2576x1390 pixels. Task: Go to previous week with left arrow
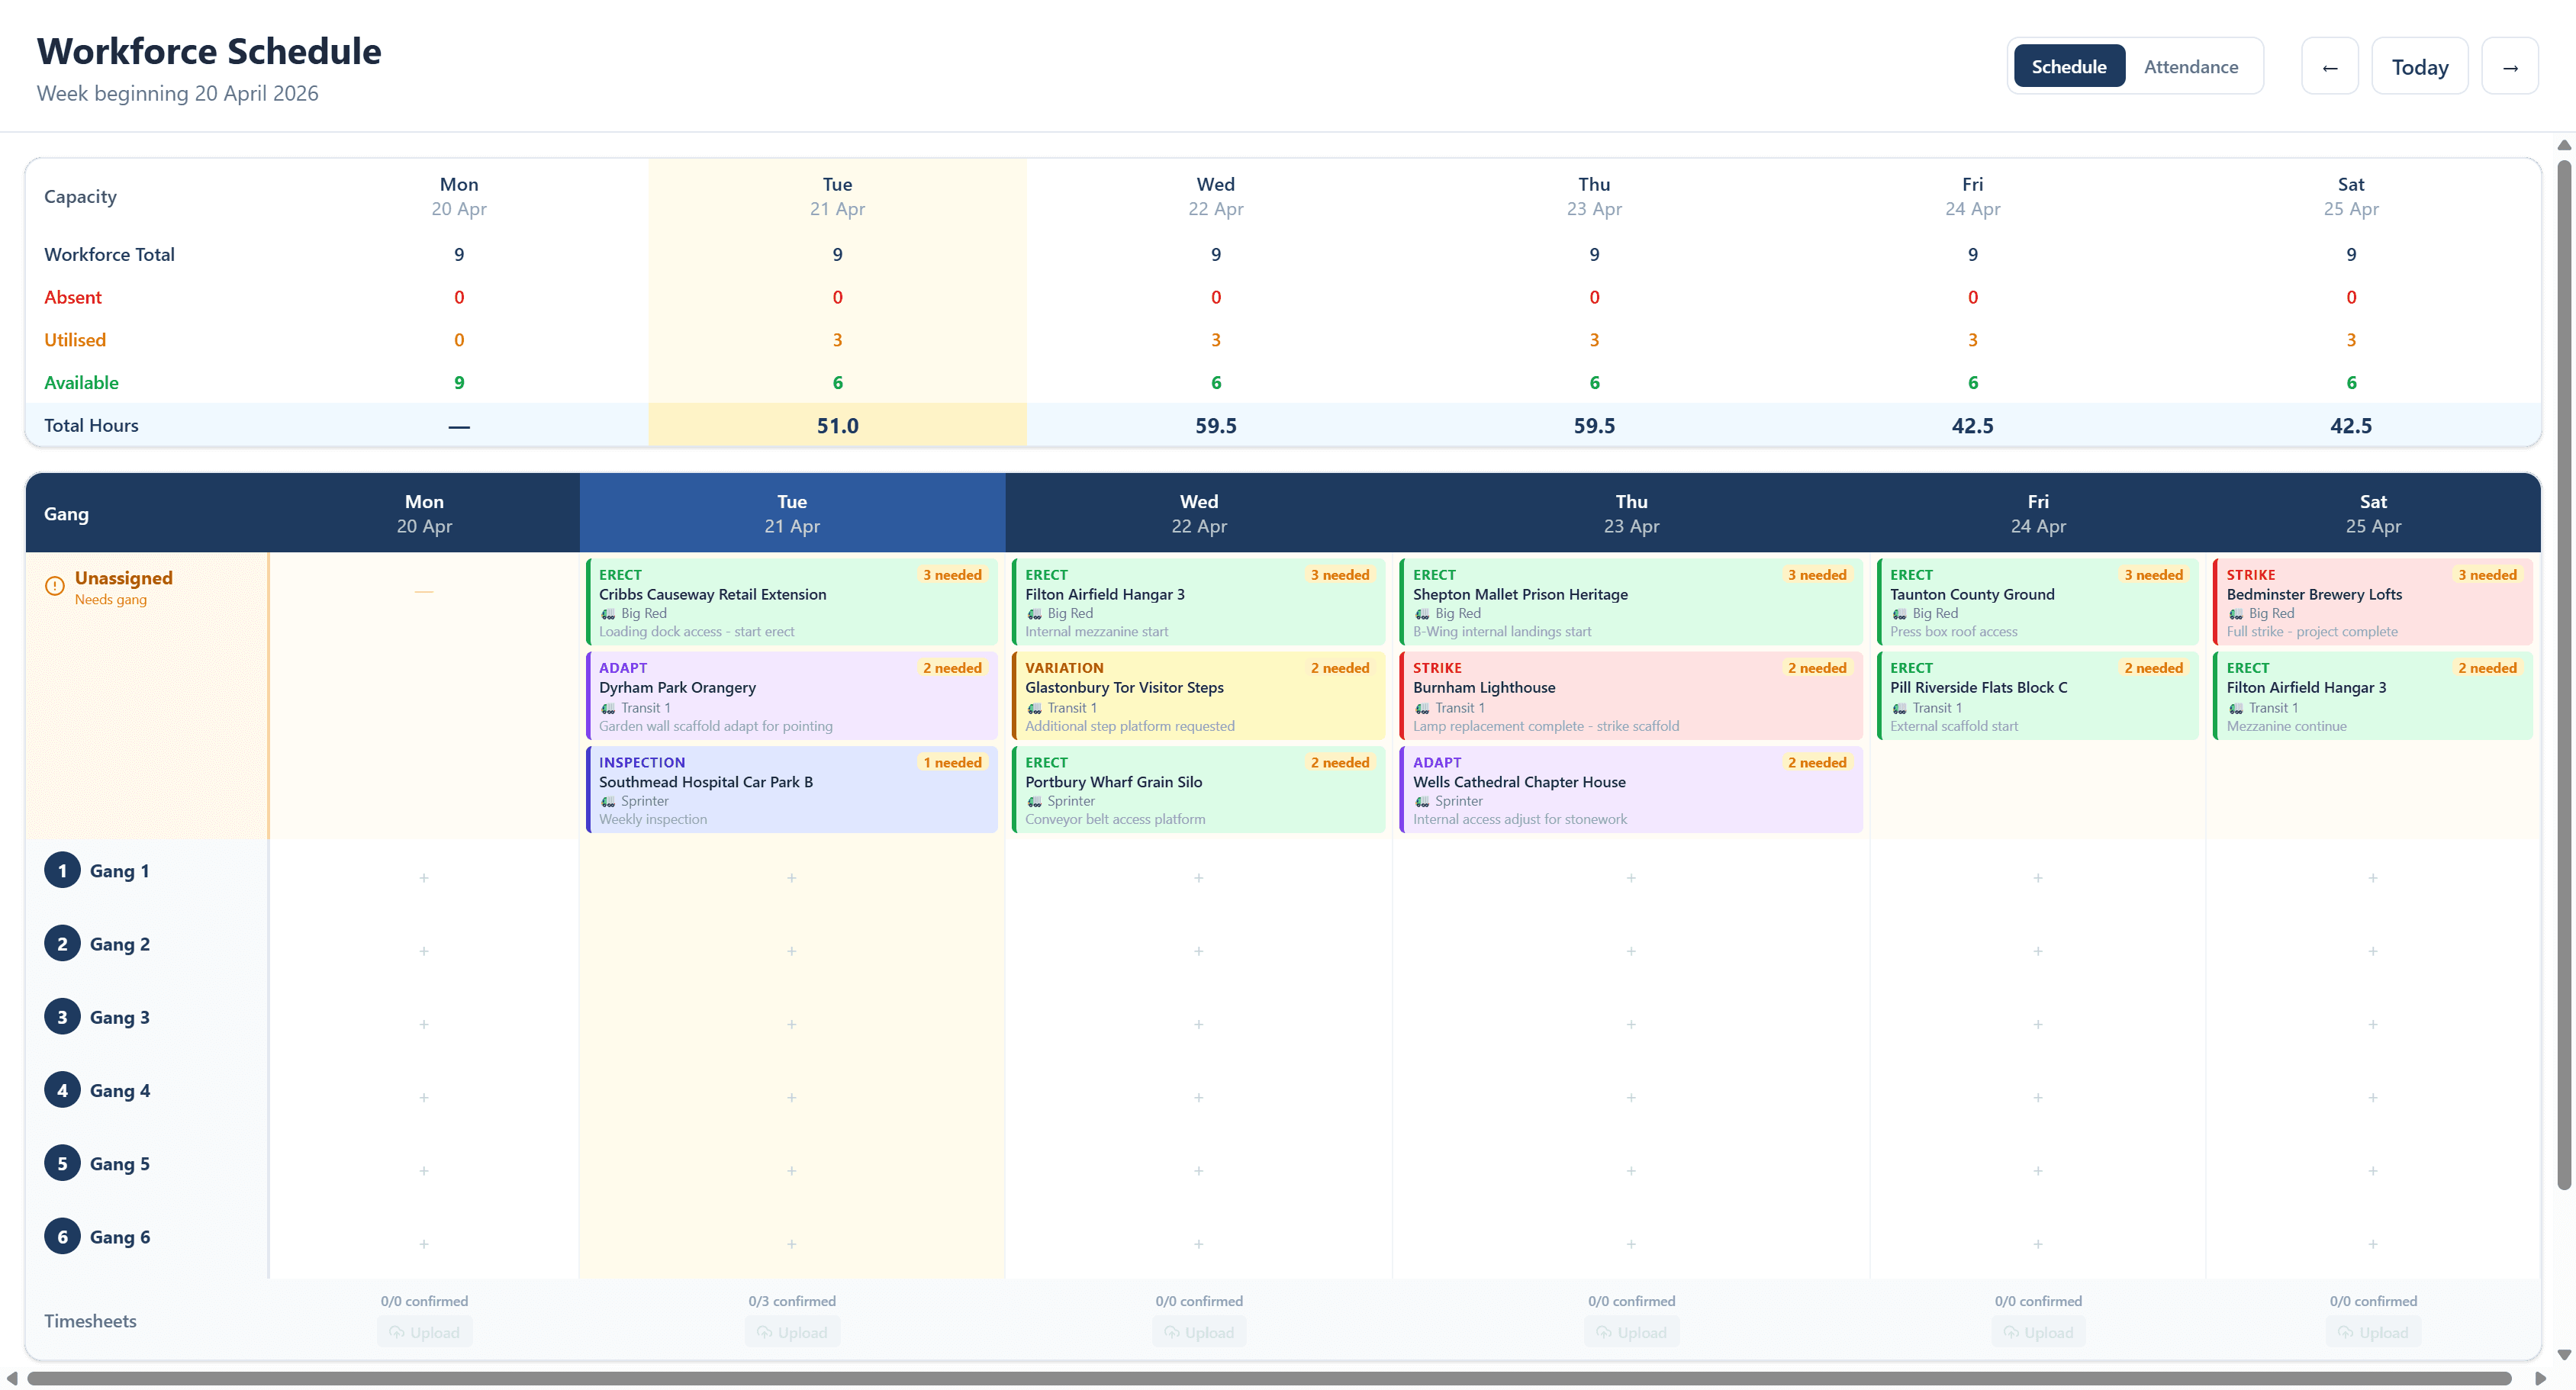click(2329, 67)
